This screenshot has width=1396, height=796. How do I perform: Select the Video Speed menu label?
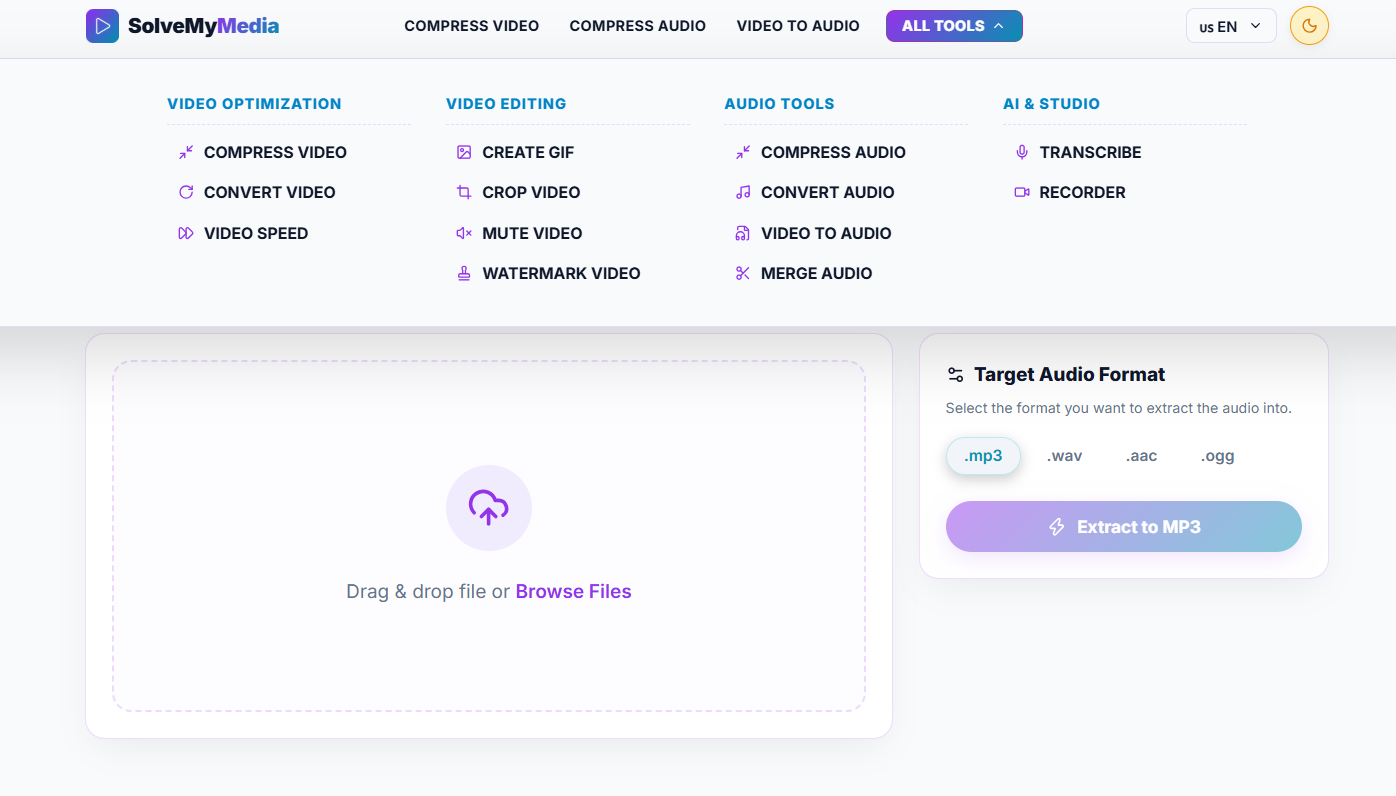coord(256,233)
